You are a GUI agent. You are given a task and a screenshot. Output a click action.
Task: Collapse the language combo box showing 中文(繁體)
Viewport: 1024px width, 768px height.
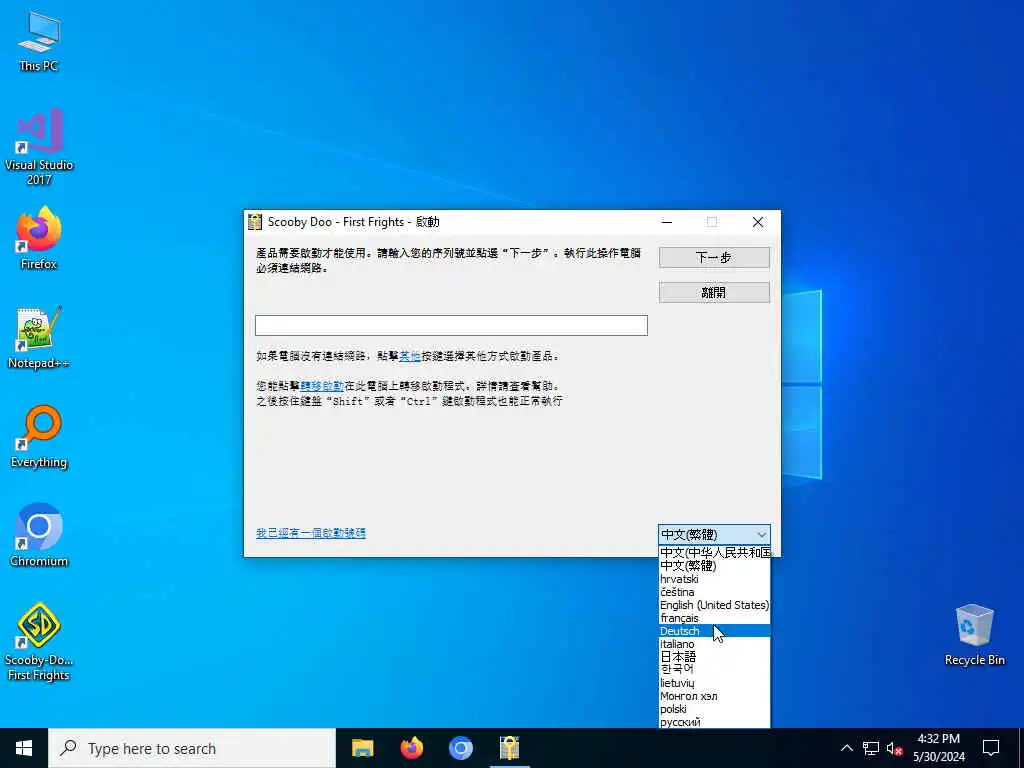[x=714, y=535]
